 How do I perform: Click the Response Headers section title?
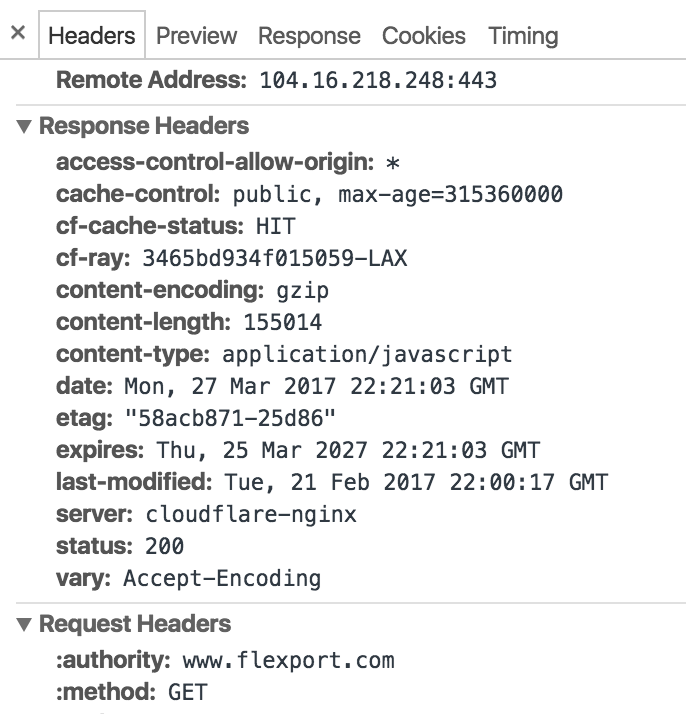coord(144,126)
